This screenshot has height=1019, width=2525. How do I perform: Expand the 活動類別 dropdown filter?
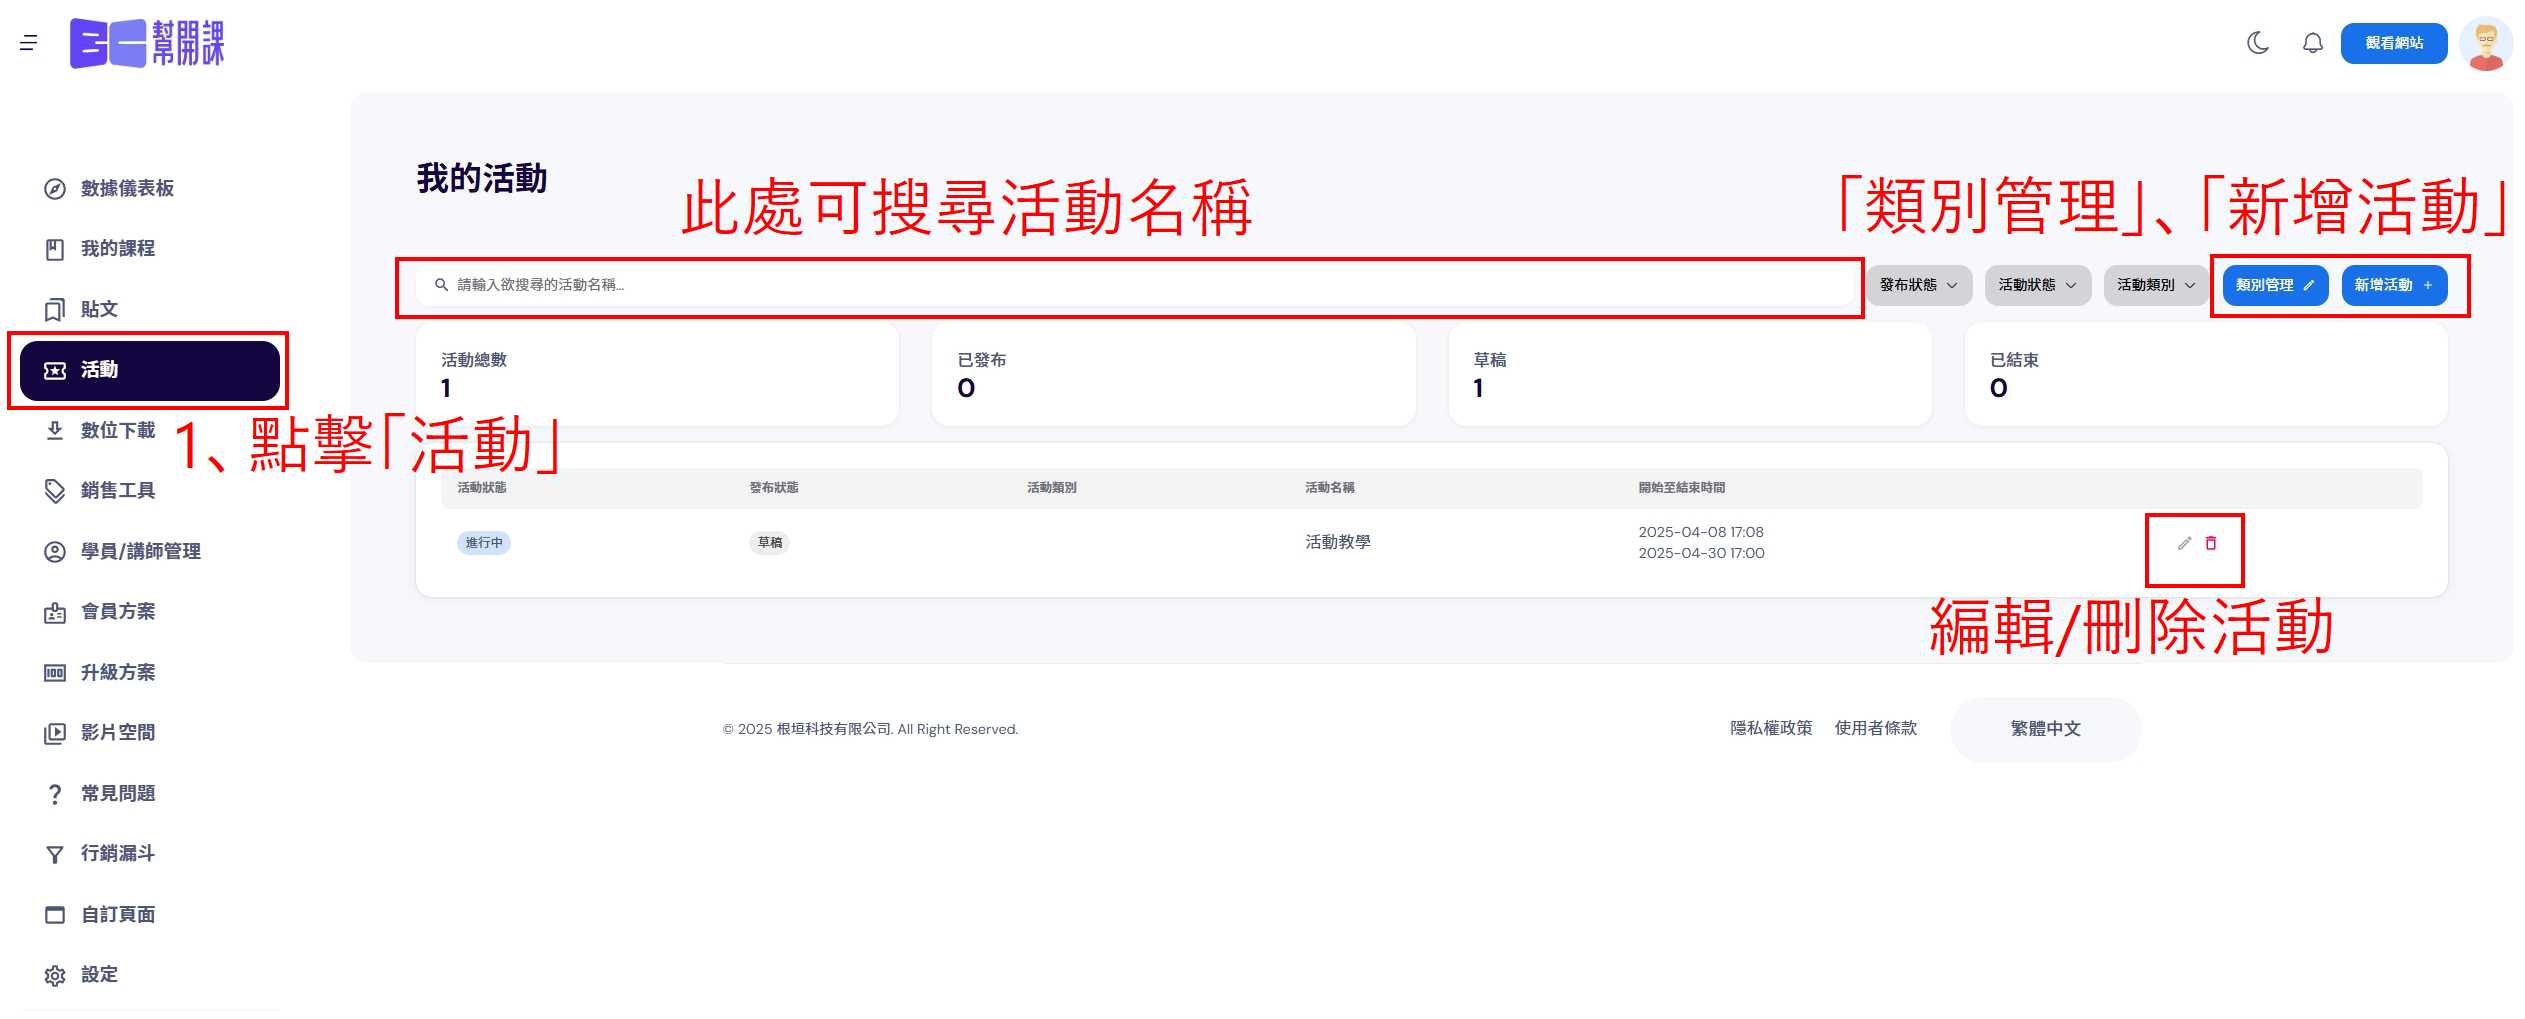(x=2155, y=285)
